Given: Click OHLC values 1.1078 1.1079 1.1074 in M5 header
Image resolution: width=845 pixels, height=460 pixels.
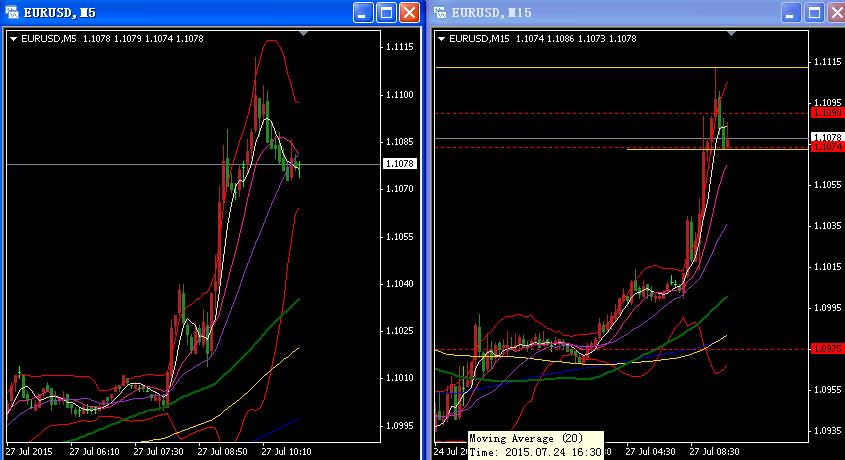Looking at the screenshot, I should click(x=128, y=39).
